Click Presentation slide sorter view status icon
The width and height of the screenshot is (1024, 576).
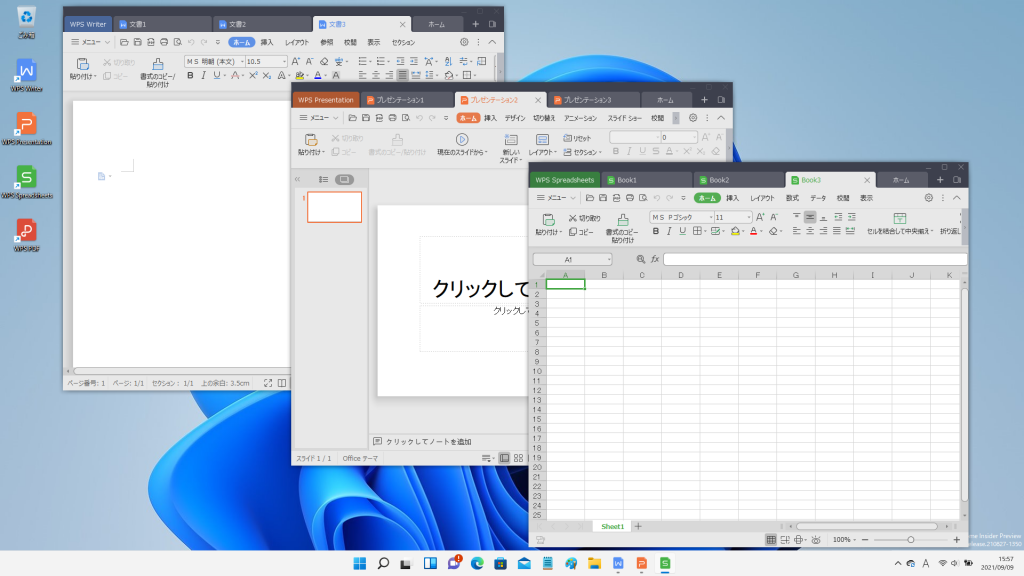click(519, 458)
